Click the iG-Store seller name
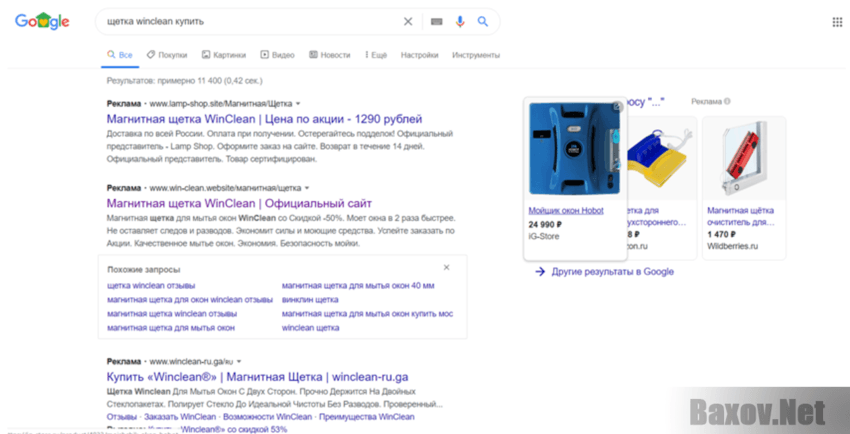Viewport: 850px width, 434px height. (x=544, y=236)
